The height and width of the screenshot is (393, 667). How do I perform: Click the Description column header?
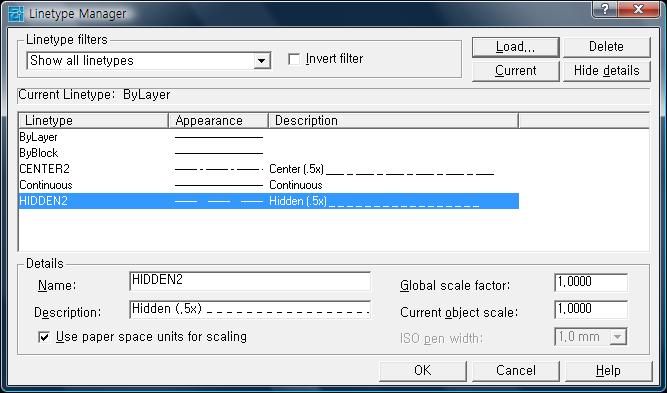[393, 121]
